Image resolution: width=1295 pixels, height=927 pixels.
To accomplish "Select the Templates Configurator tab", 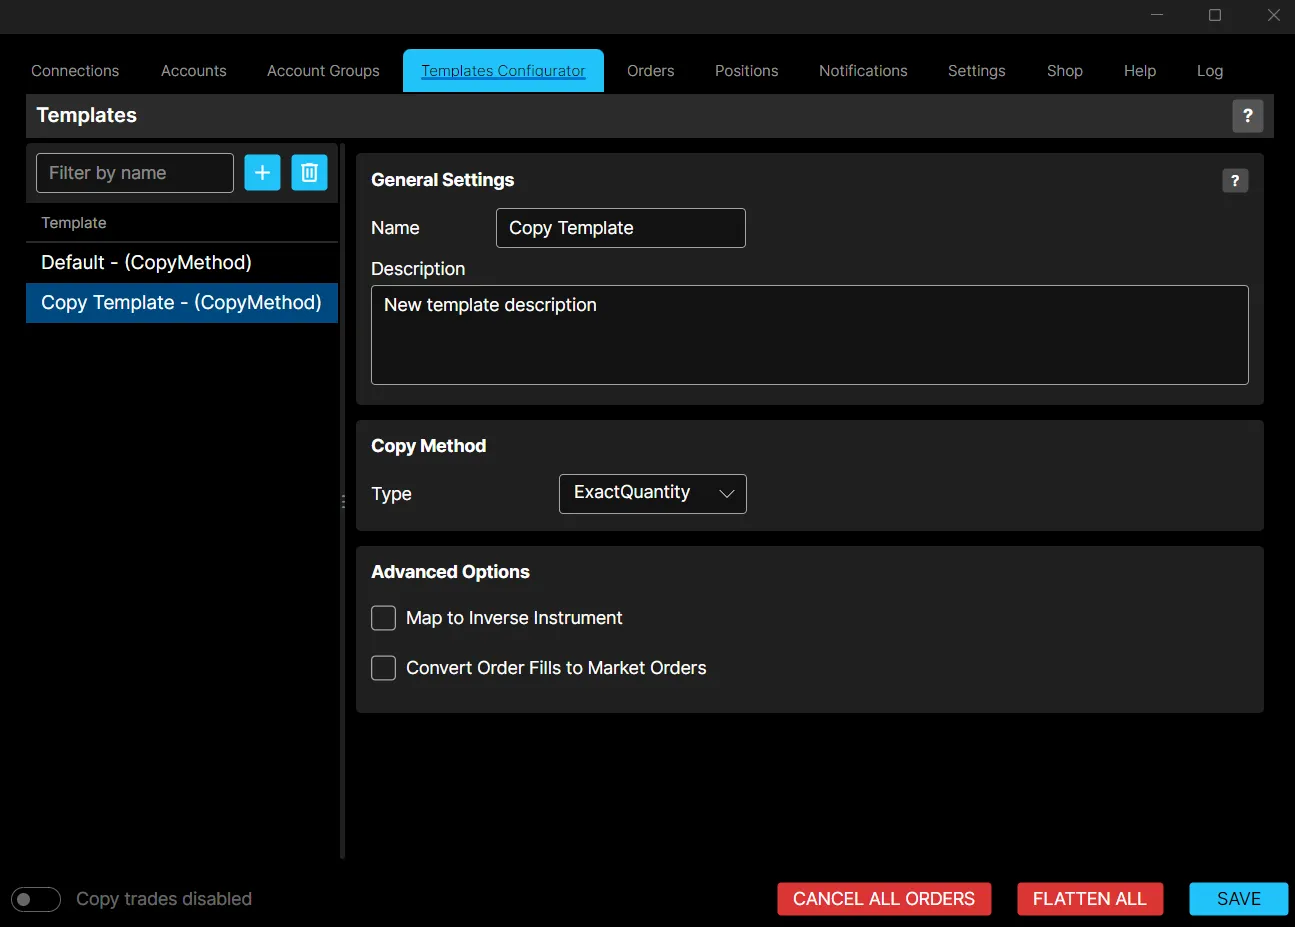I will point(503,71).
